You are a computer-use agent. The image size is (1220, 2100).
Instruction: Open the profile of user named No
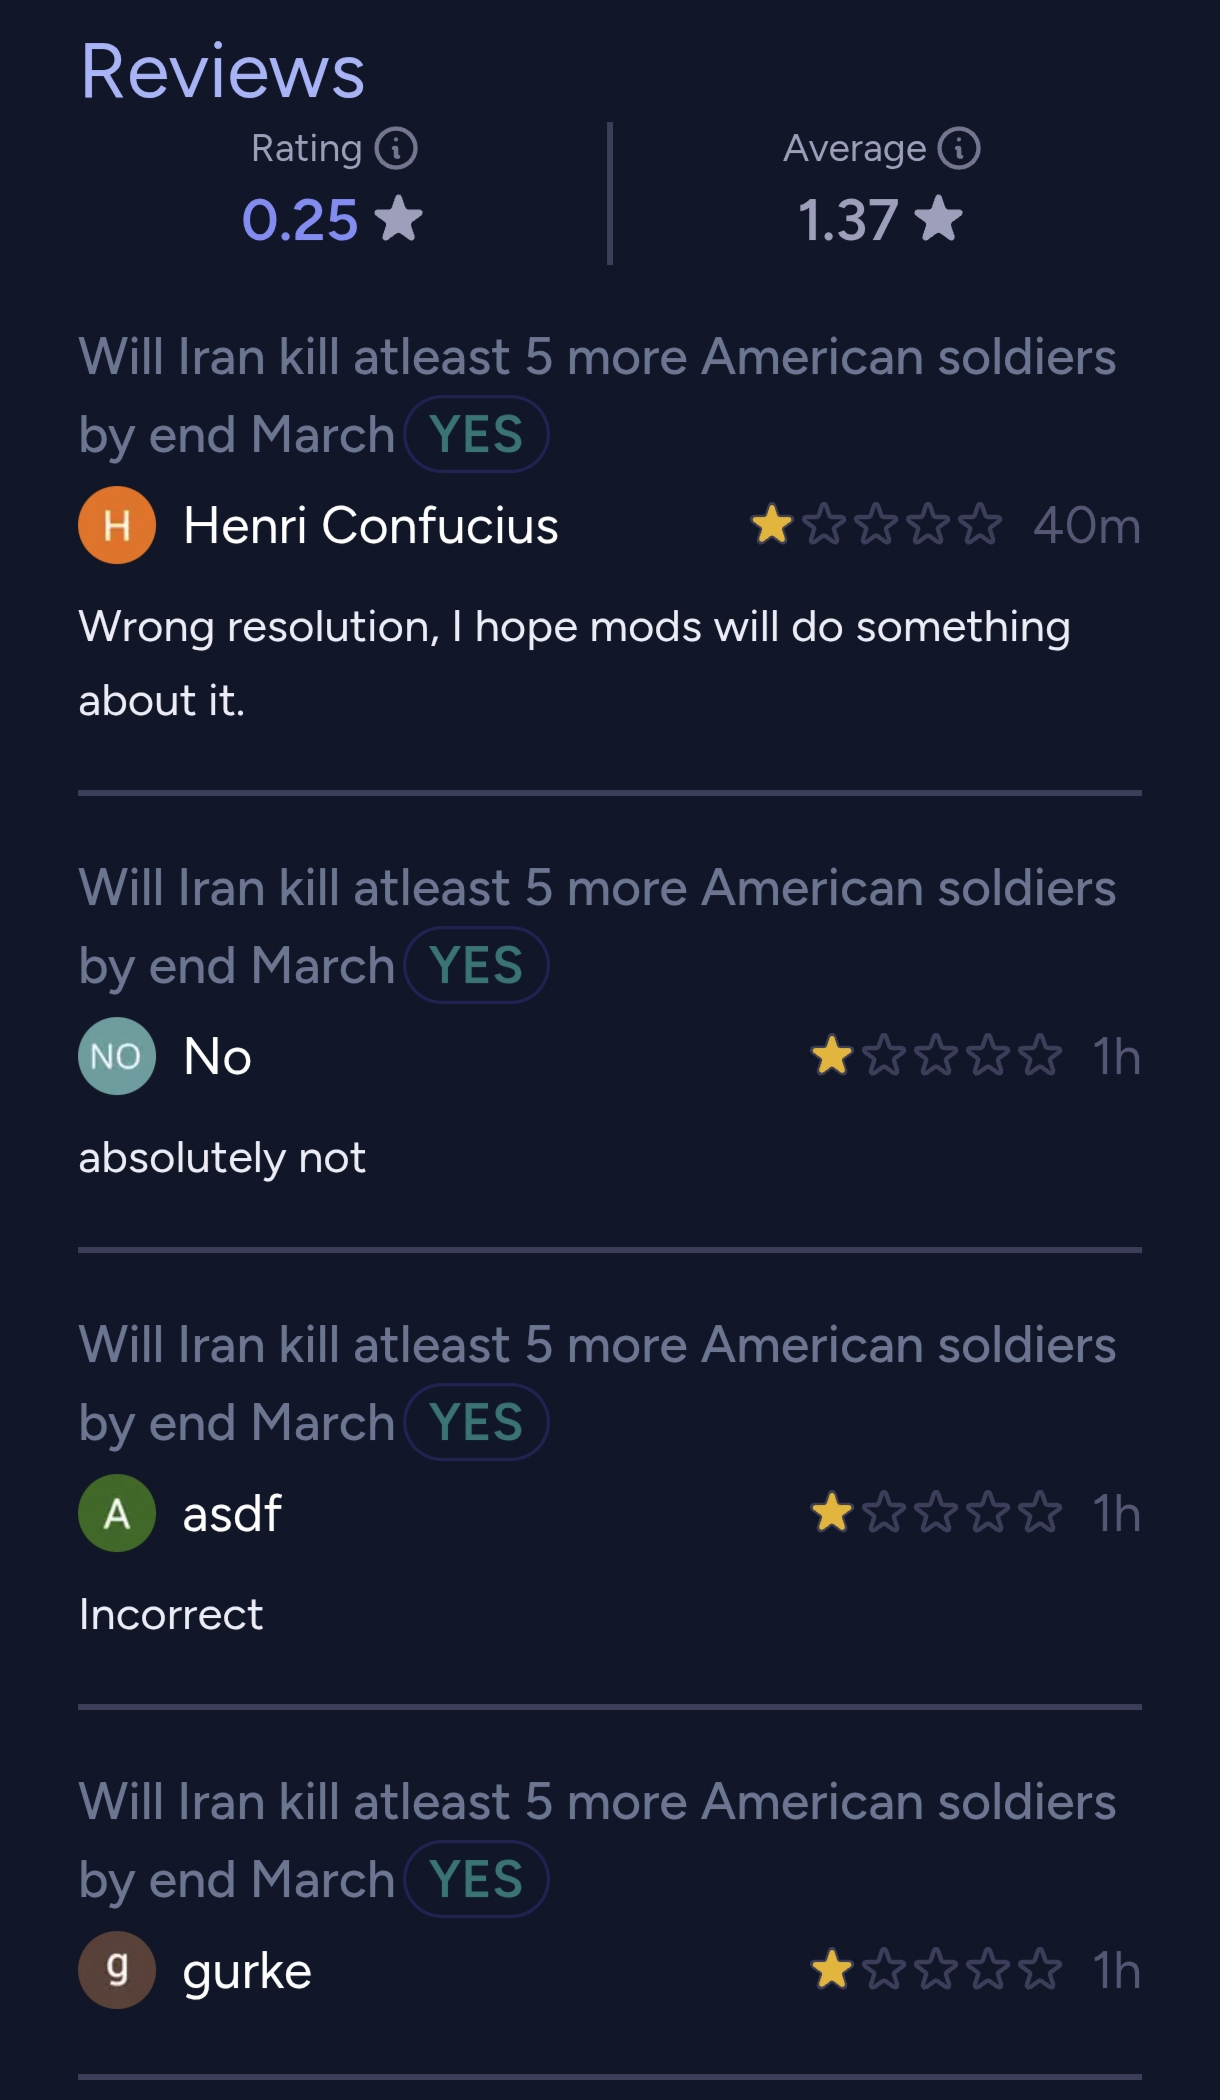point(217,1056)
